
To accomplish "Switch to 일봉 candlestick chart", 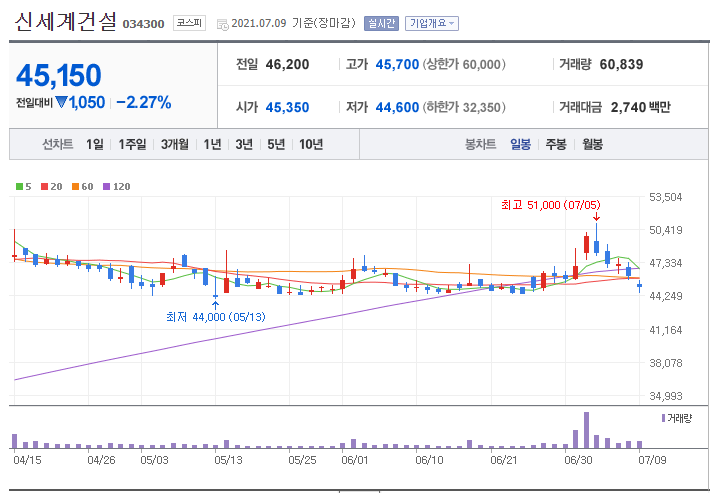I will click(x=520, y=144).
